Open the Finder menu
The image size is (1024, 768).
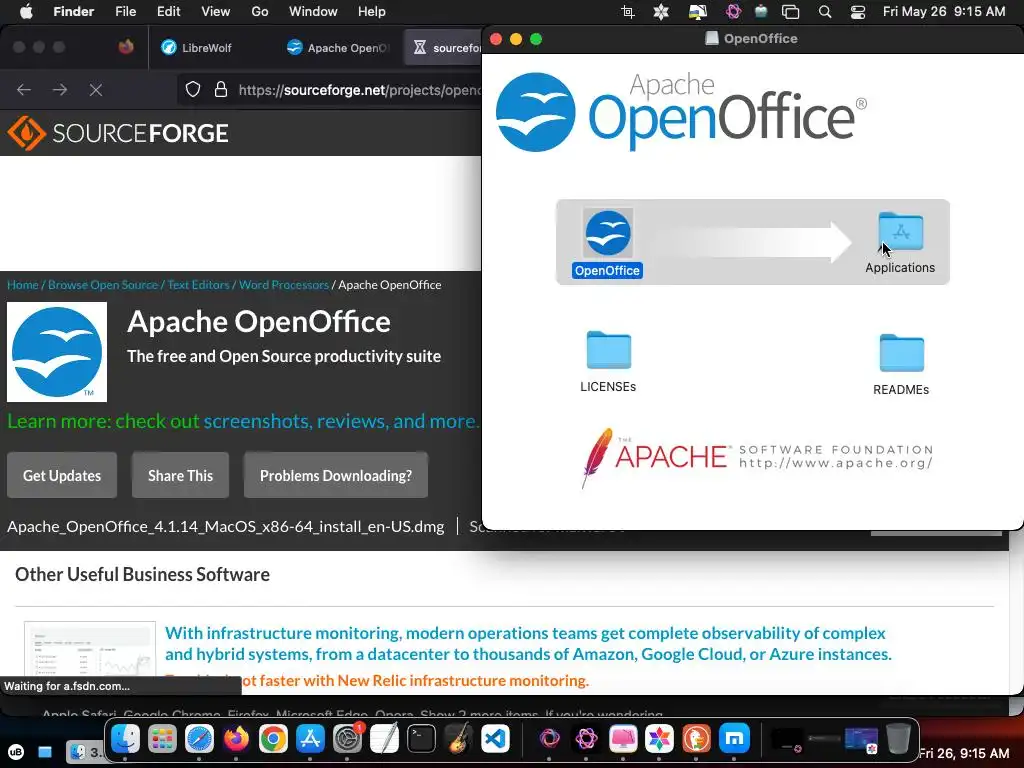click(73, 12)
